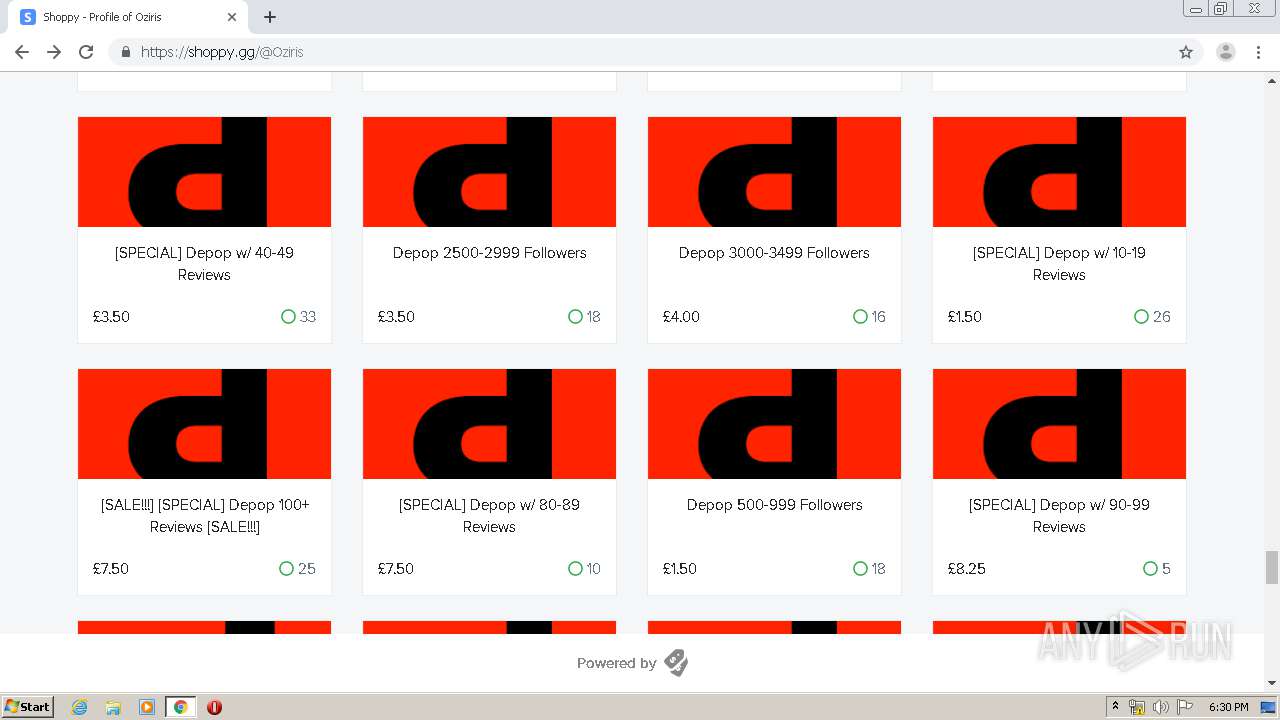The width and height of the screenshot is (1280, 720).
Task: Click the 'Depop 2500-2999 Followers' title
Action: 489,253
